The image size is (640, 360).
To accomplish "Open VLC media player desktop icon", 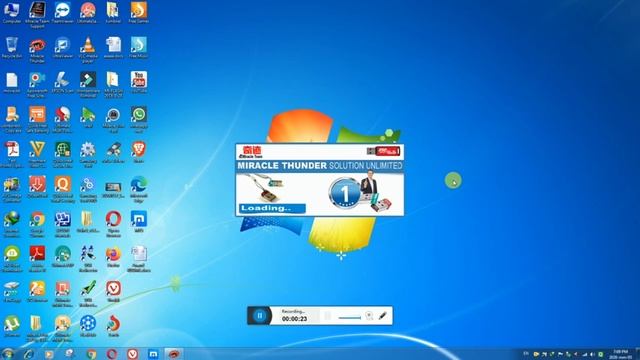I will coord(88,50).
